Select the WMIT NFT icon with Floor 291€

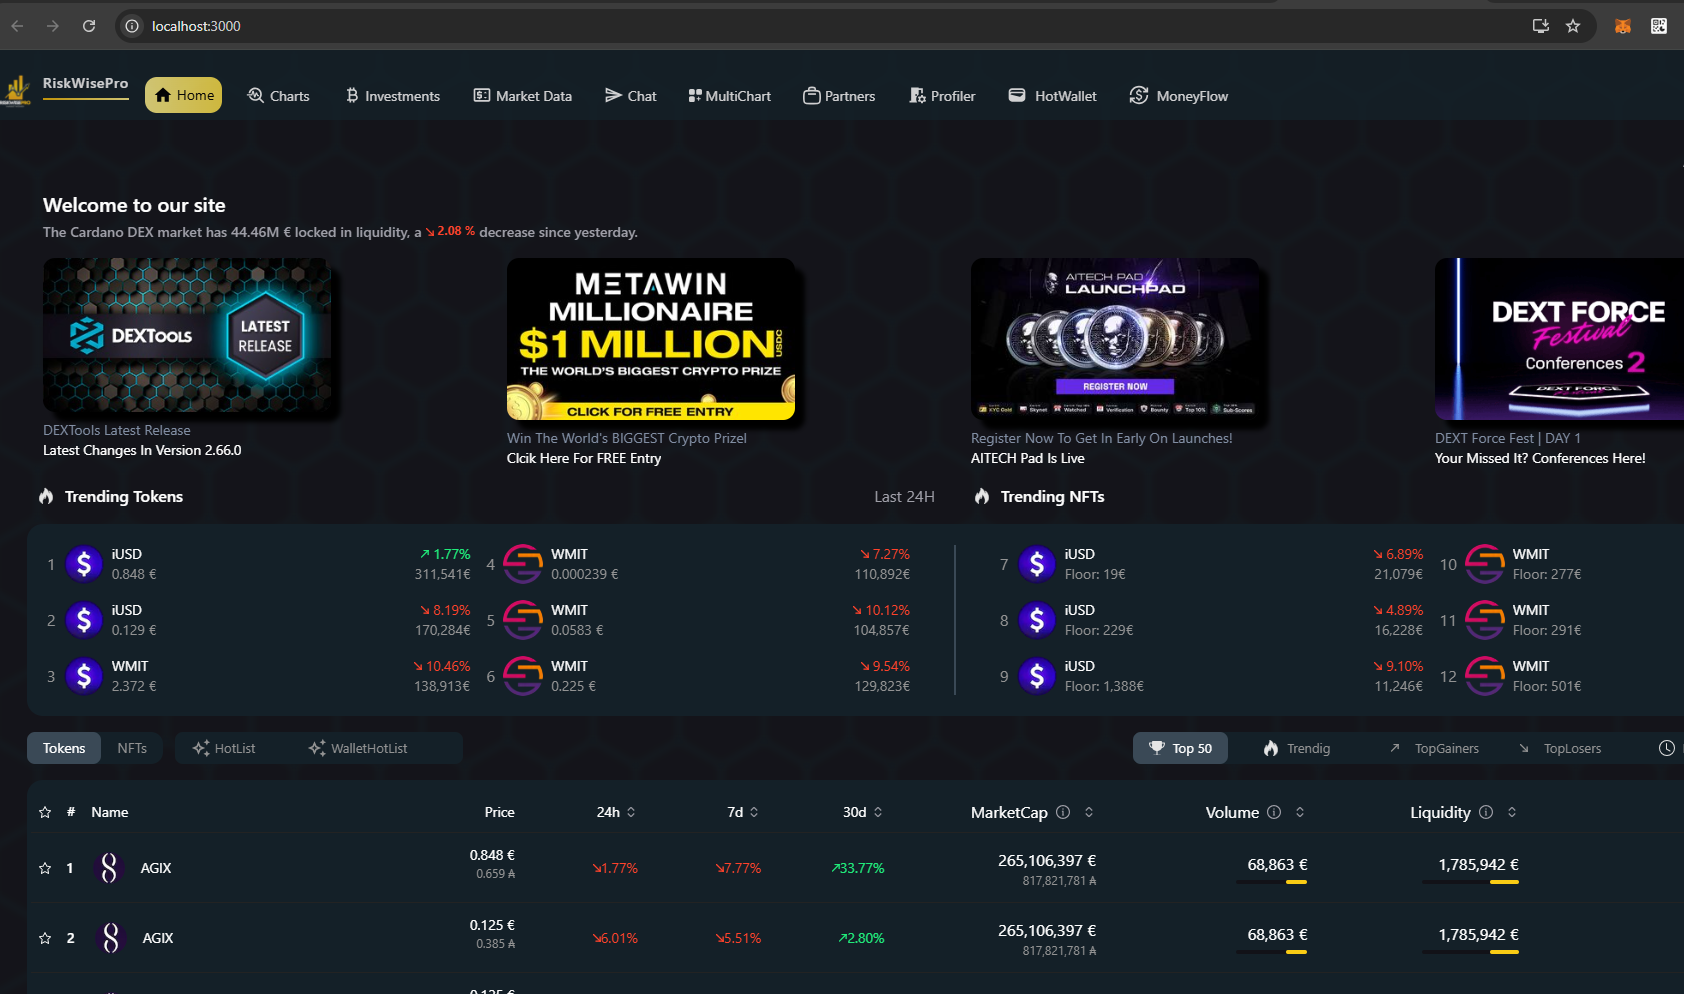click(1485, 620)
